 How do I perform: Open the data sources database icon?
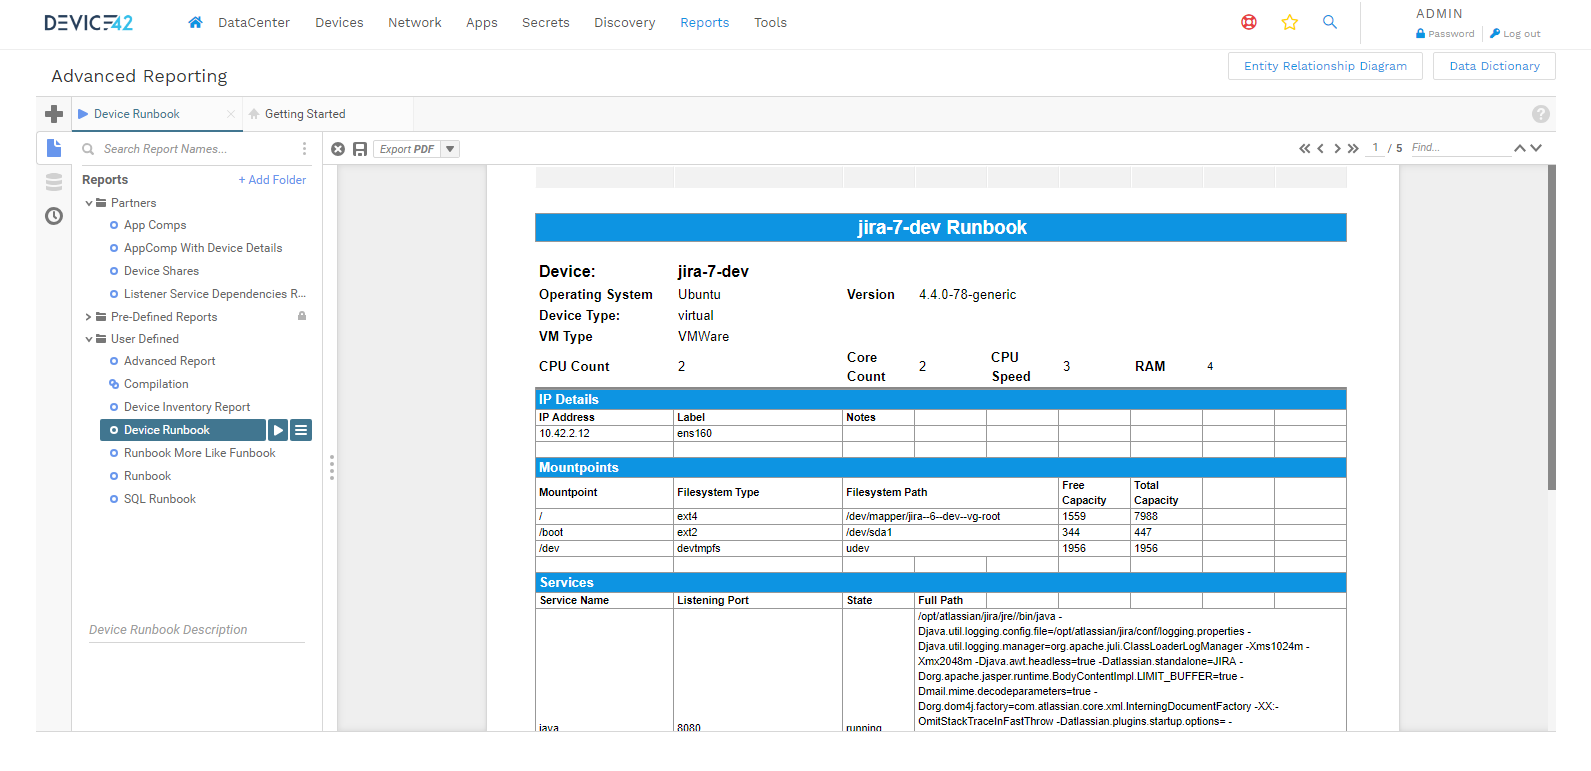point(54,182)
